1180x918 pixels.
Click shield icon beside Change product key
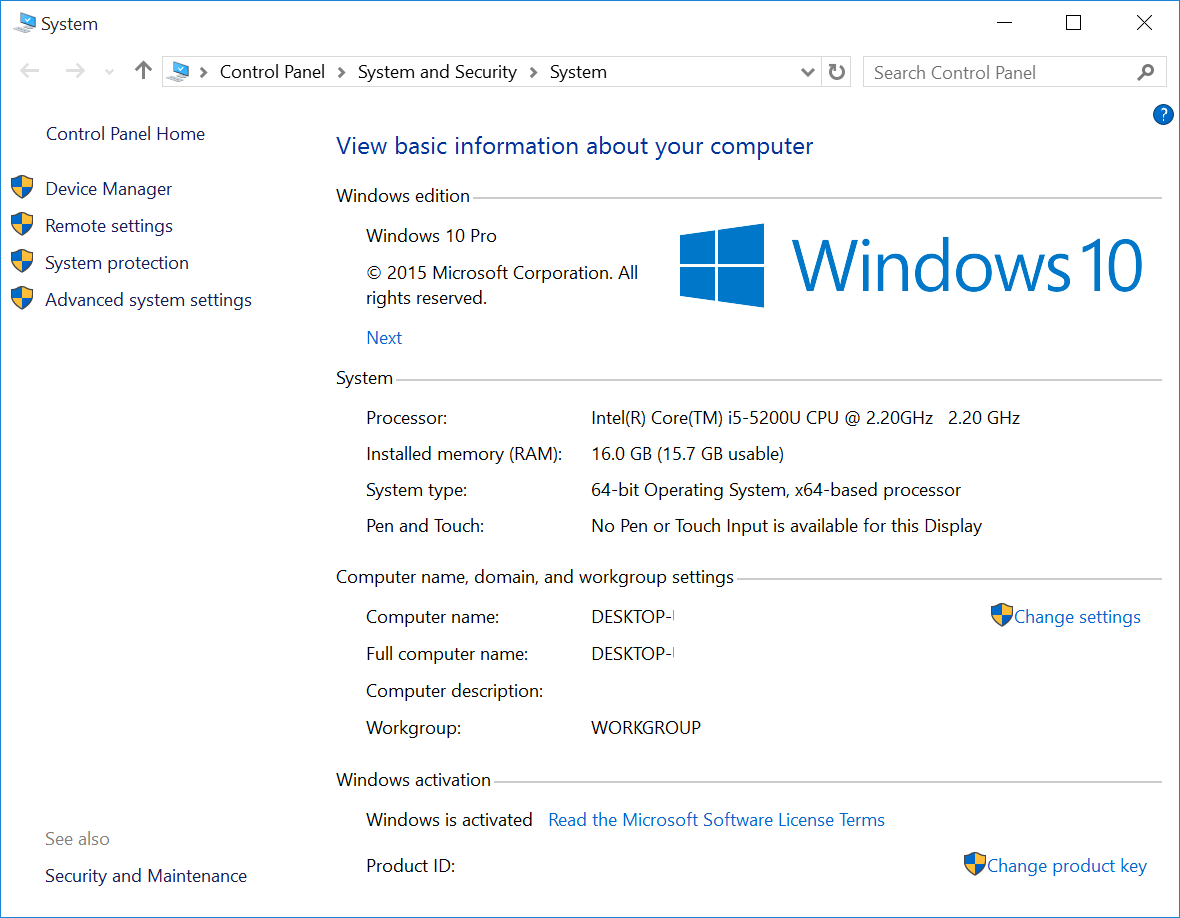[975, 864]
